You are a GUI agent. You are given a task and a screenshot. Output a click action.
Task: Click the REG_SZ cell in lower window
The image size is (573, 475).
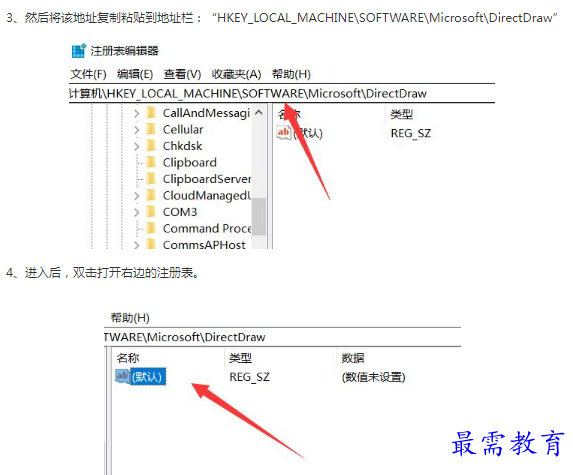tap(249, 377)
